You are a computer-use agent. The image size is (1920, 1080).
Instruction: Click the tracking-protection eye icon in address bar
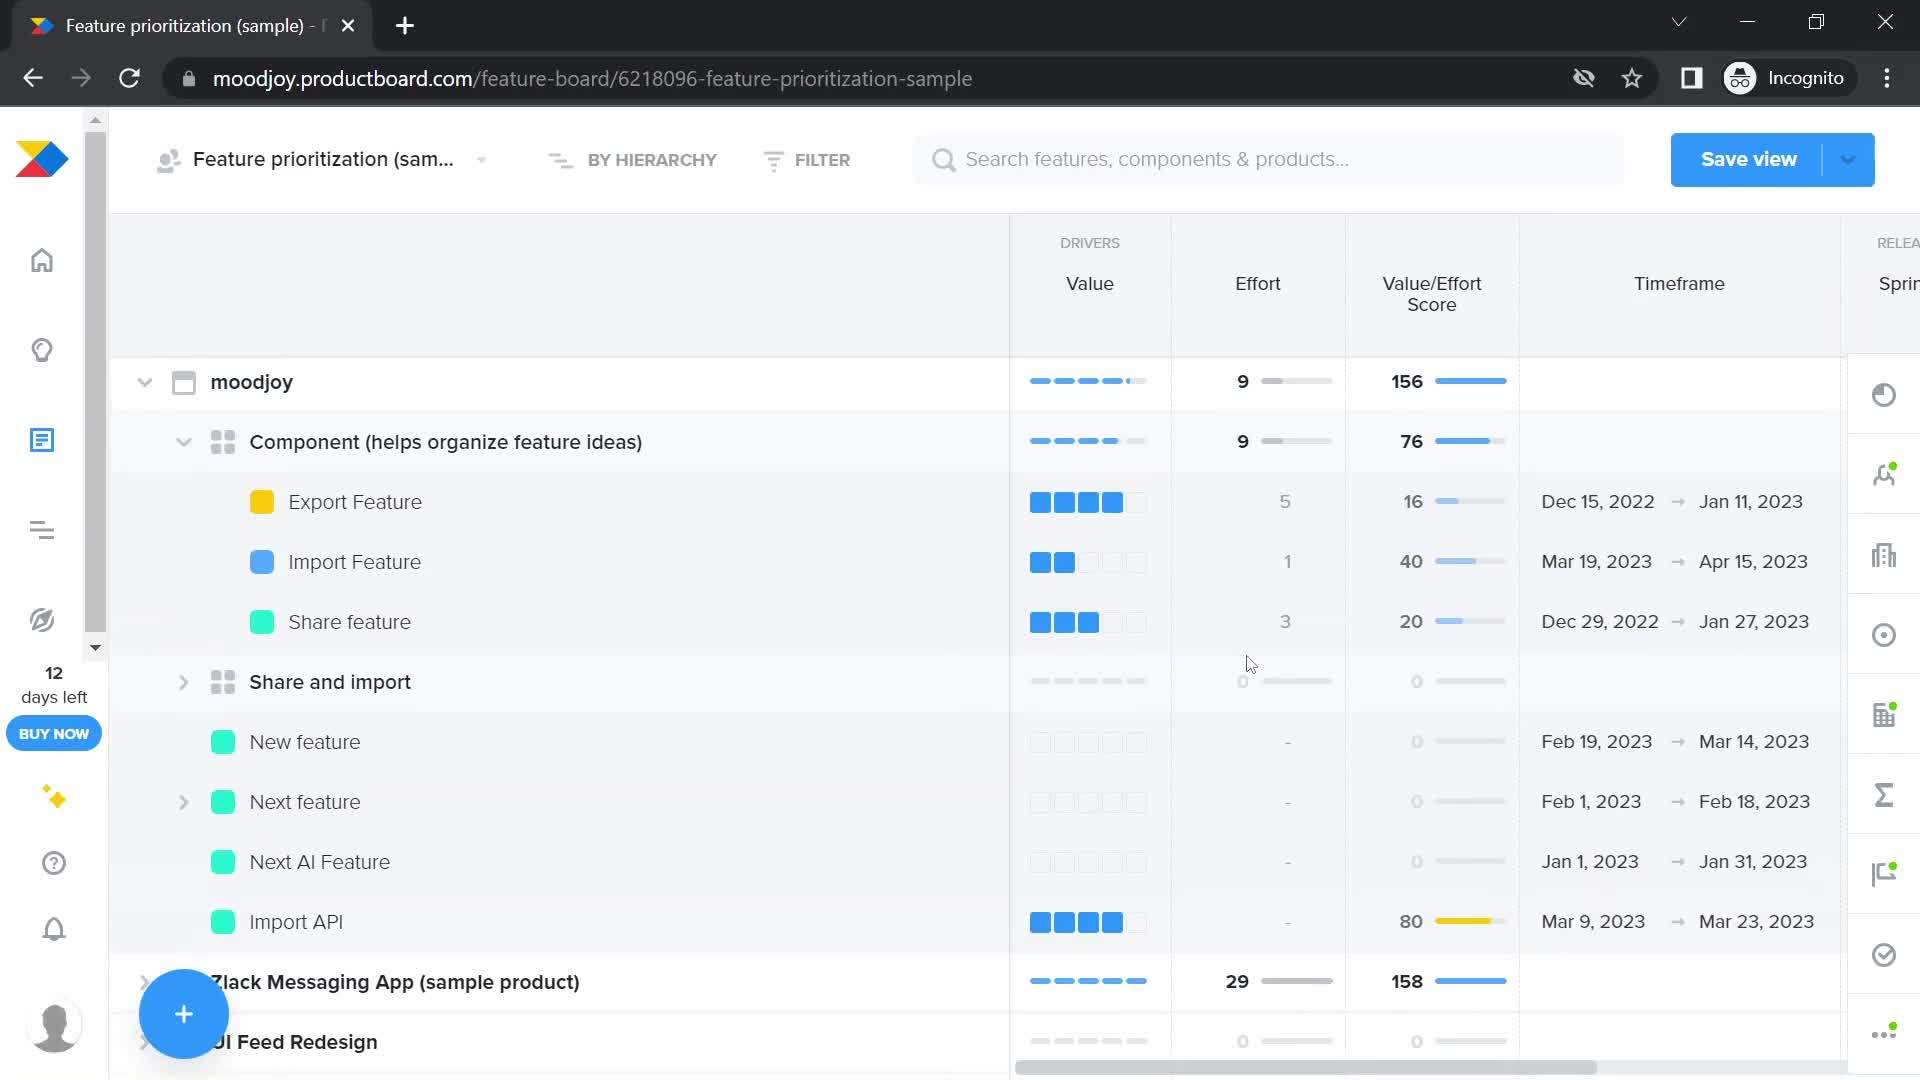pos(1583,78)
